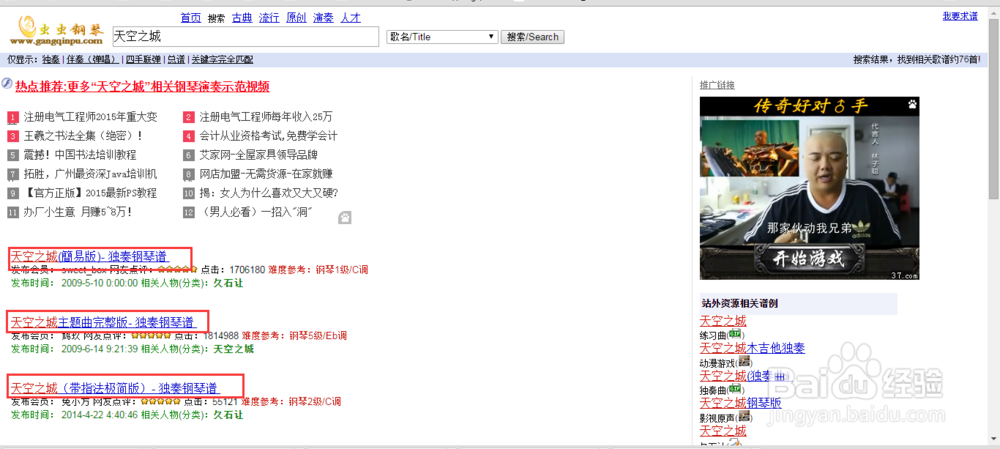Click ad link 拓胜，广州最资深Java培训机
Screen dimensions: 1000x449
tap(91, 175)
